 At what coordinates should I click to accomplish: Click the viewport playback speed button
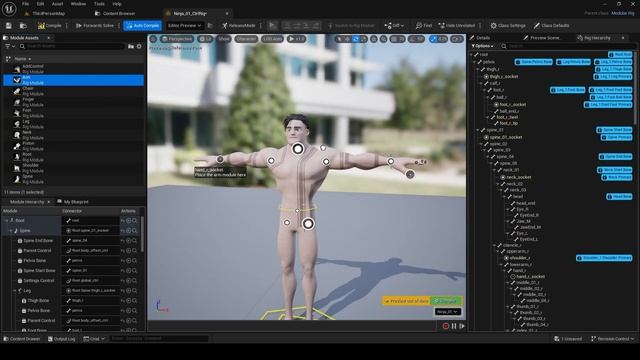tap(296, 39)
